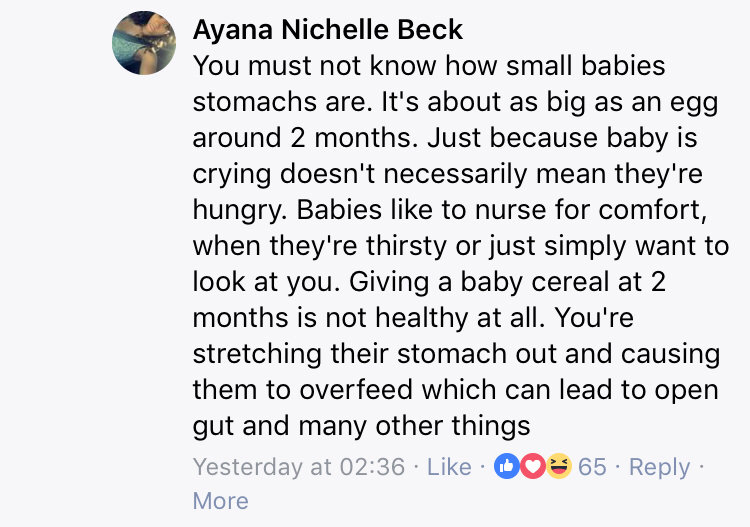Click the line starting 'stretching their stomach out'
This screenshot has width=750, height=527.
pyautogui.click(x=456, y=355)
